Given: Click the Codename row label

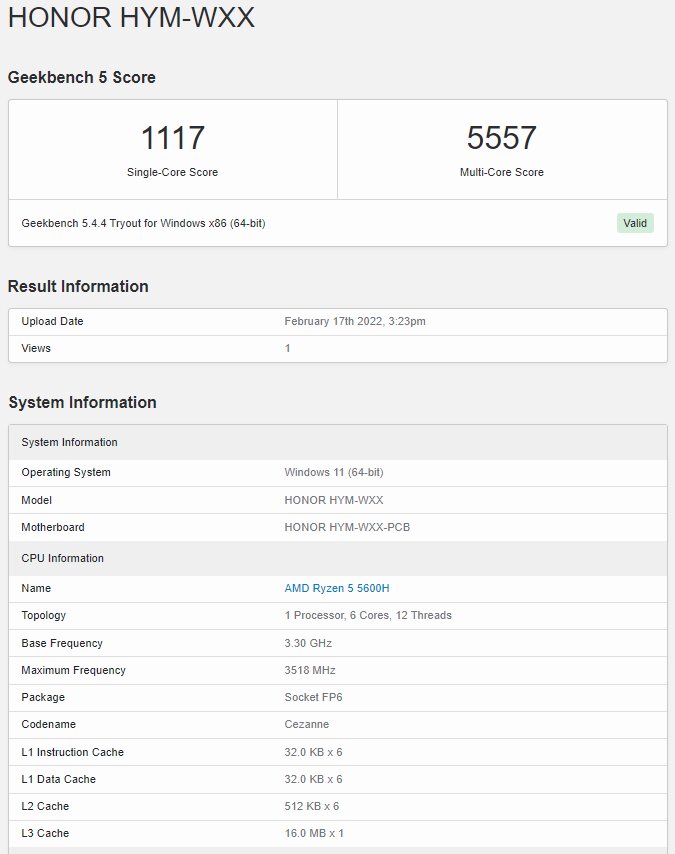Looking at the screenshot, I should [48, 724].
